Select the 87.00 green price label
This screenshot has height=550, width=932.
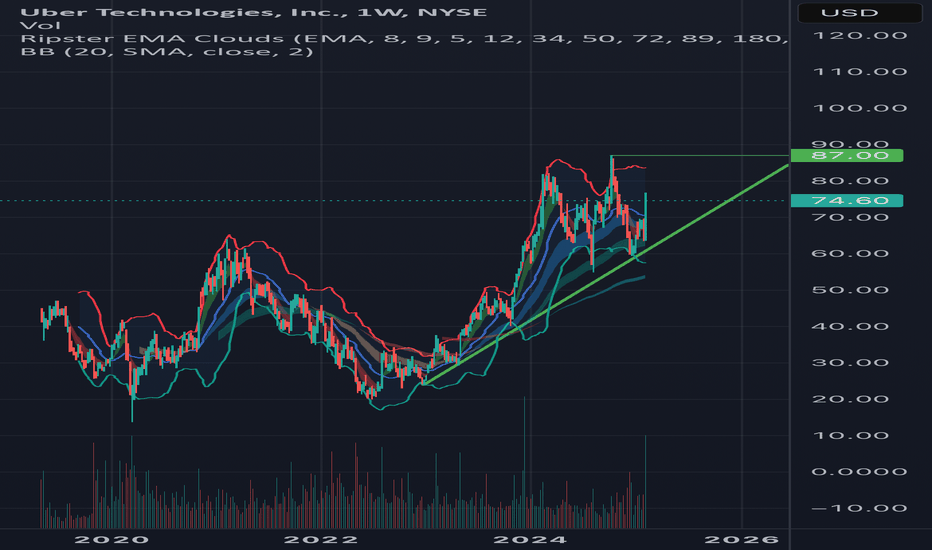pos(847,156)
